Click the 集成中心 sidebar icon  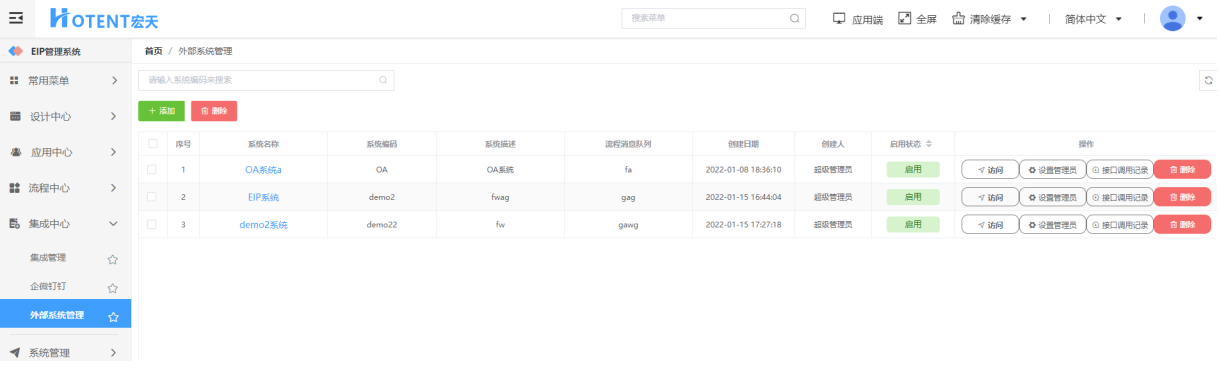tap(15, 224)
